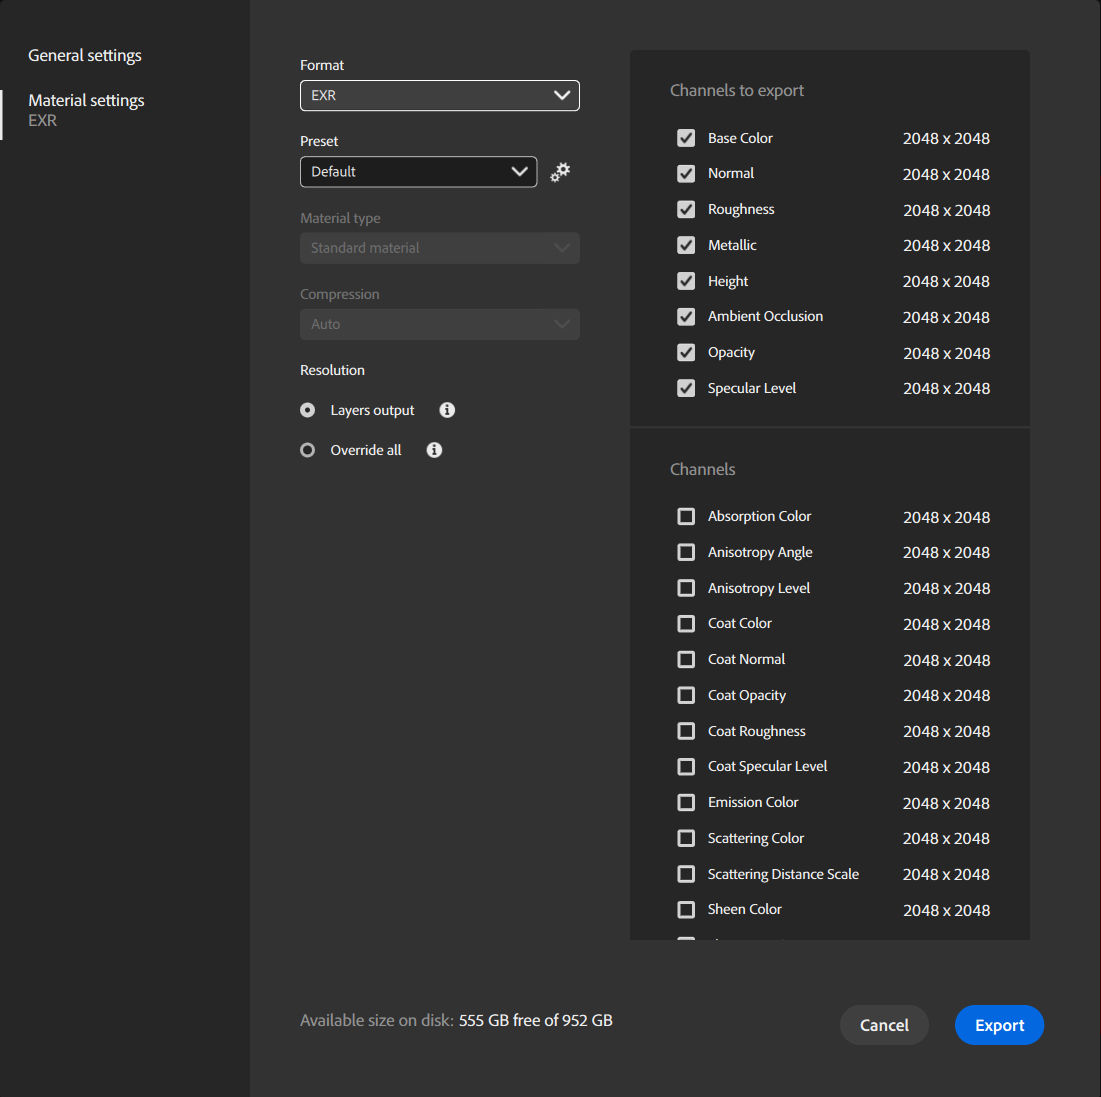Enable the Anisotropy Angle channel

pyautogui.click(x=686, y=553)
